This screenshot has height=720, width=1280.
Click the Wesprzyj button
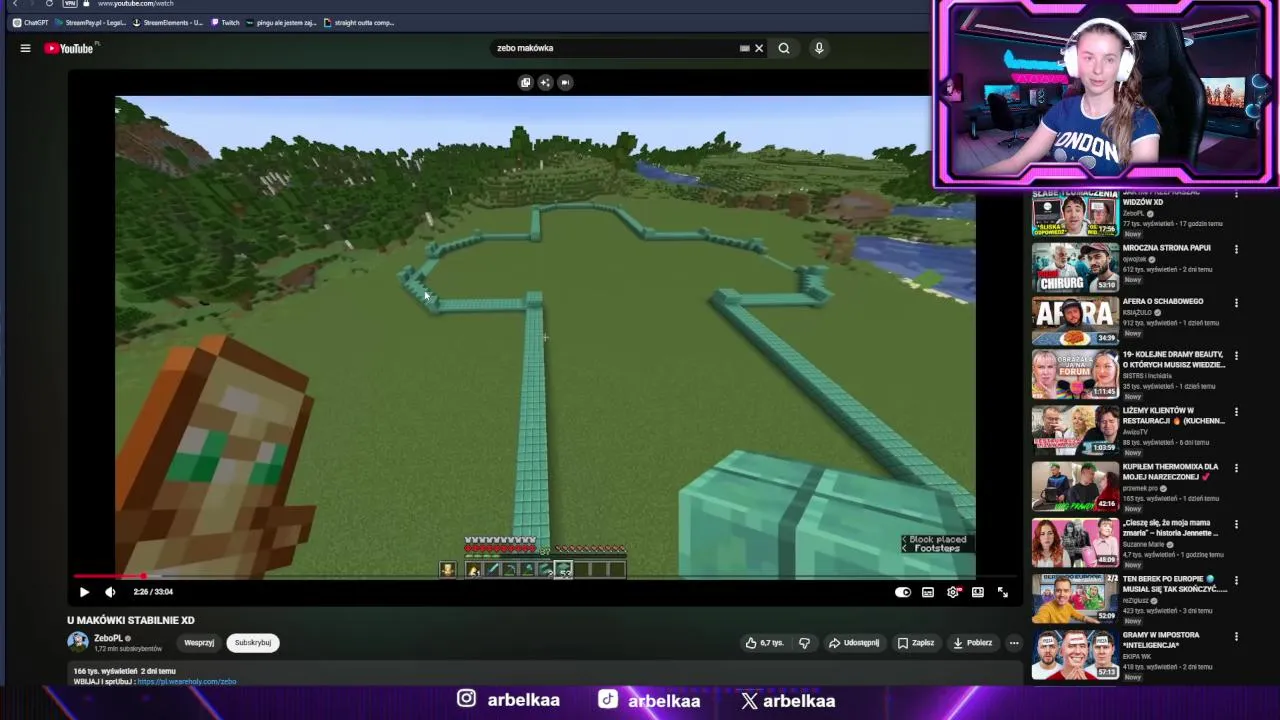(x=199, y=643)
